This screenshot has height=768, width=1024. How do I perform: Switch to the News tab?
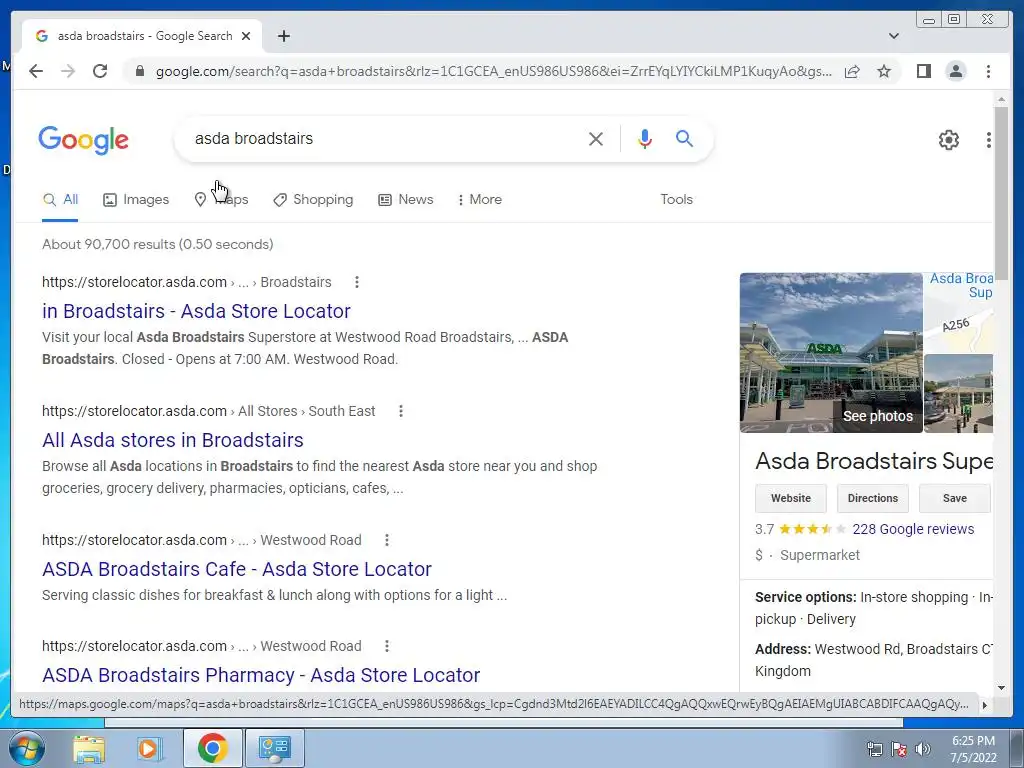tap(406, 200)
